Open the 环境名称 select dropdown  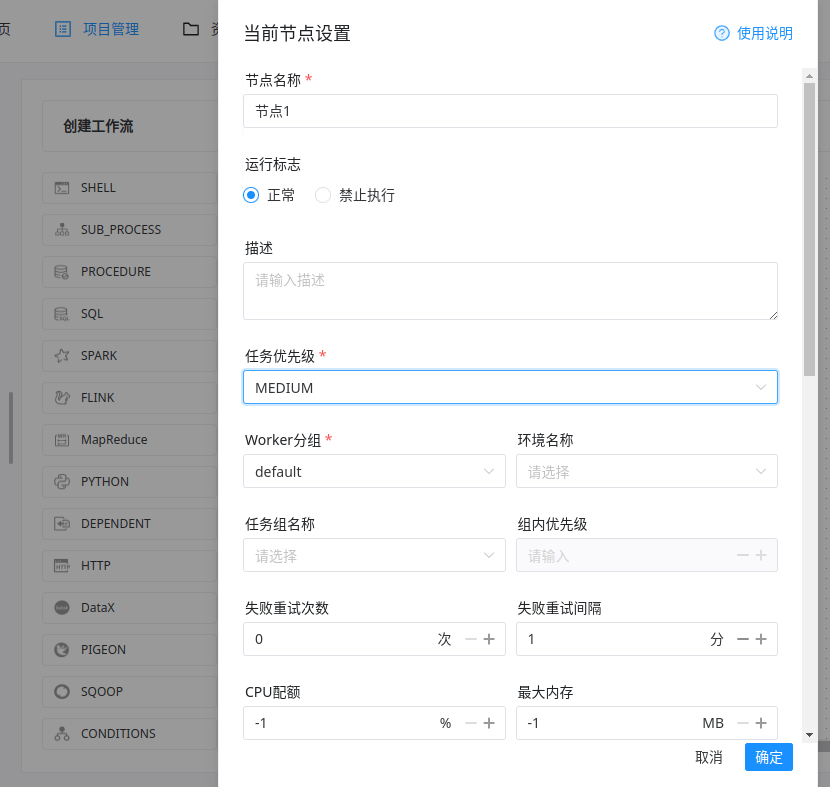tap(646, 471)
